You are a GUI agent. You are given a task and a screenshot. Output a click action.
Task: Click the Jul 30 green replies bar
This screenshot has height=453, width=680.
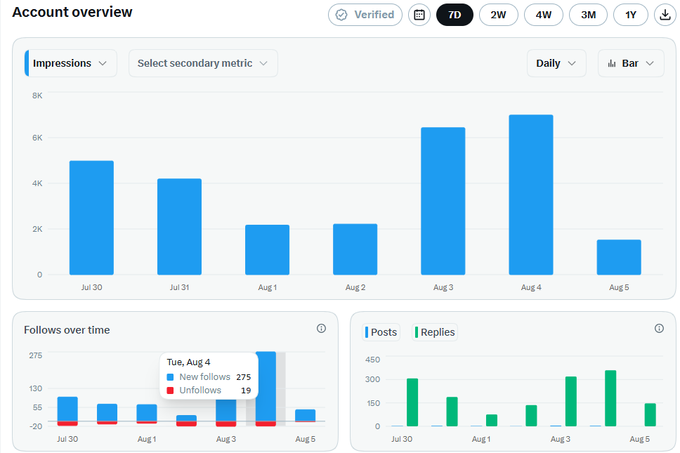[x=412, y=402]
